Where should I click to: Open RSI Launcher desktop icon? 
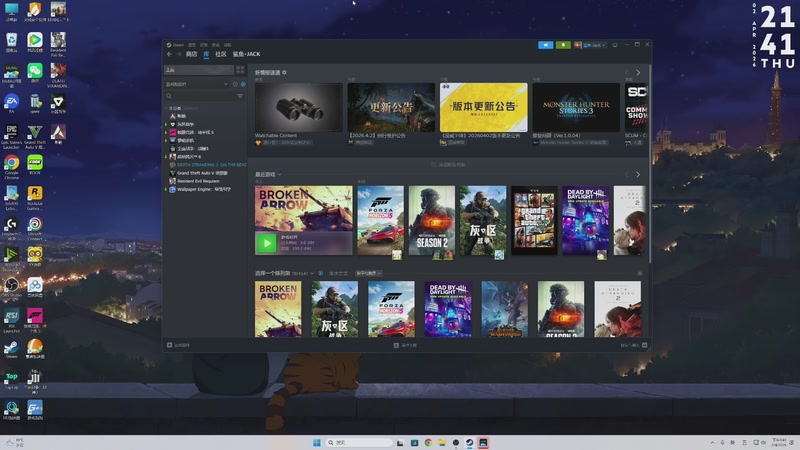[x=11, y=320]
